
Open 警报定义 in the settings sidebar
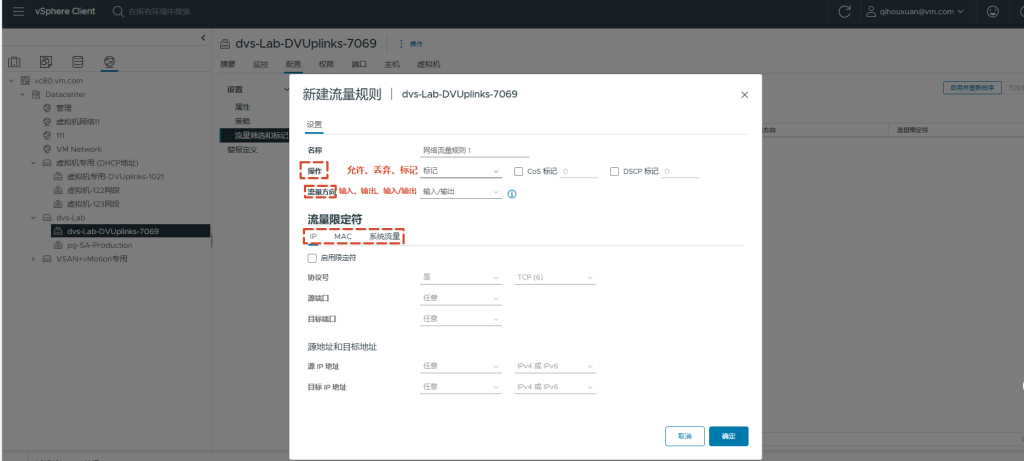click(x=242, y=150)
